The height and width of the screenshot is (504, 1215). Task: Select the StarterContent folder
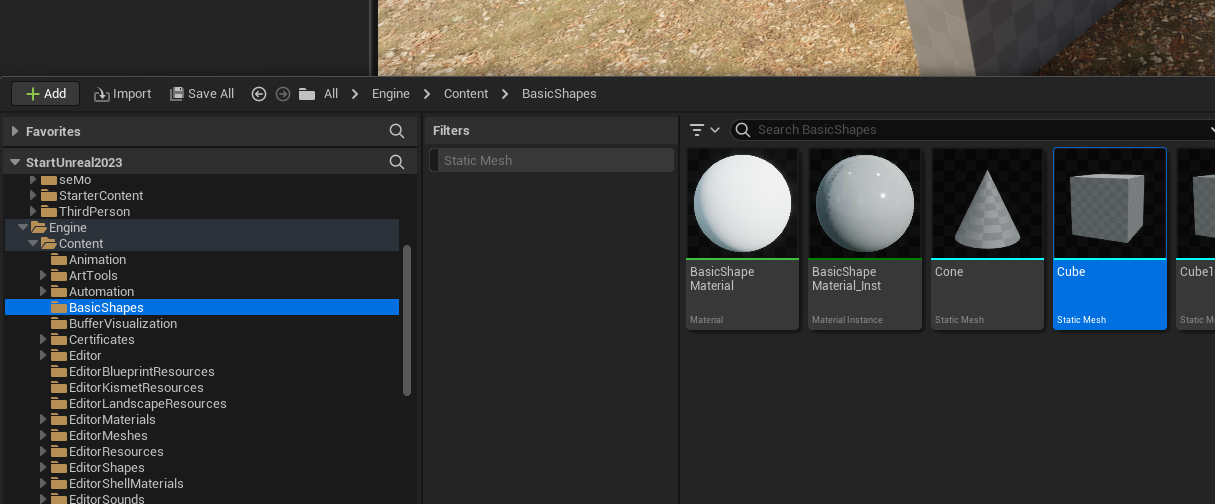[x=101, y=196]
